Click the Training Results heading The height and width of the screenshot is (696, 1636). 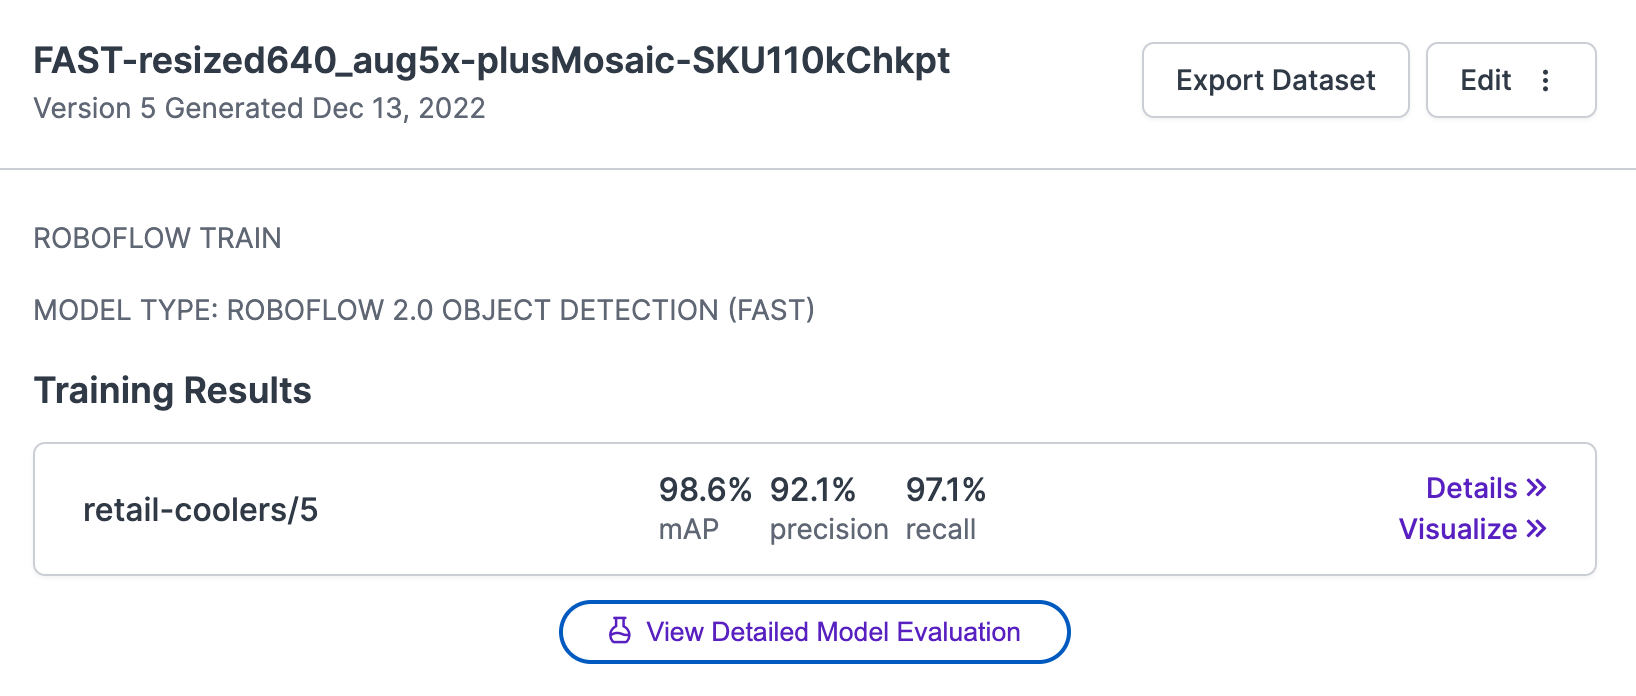pos(172,390)
